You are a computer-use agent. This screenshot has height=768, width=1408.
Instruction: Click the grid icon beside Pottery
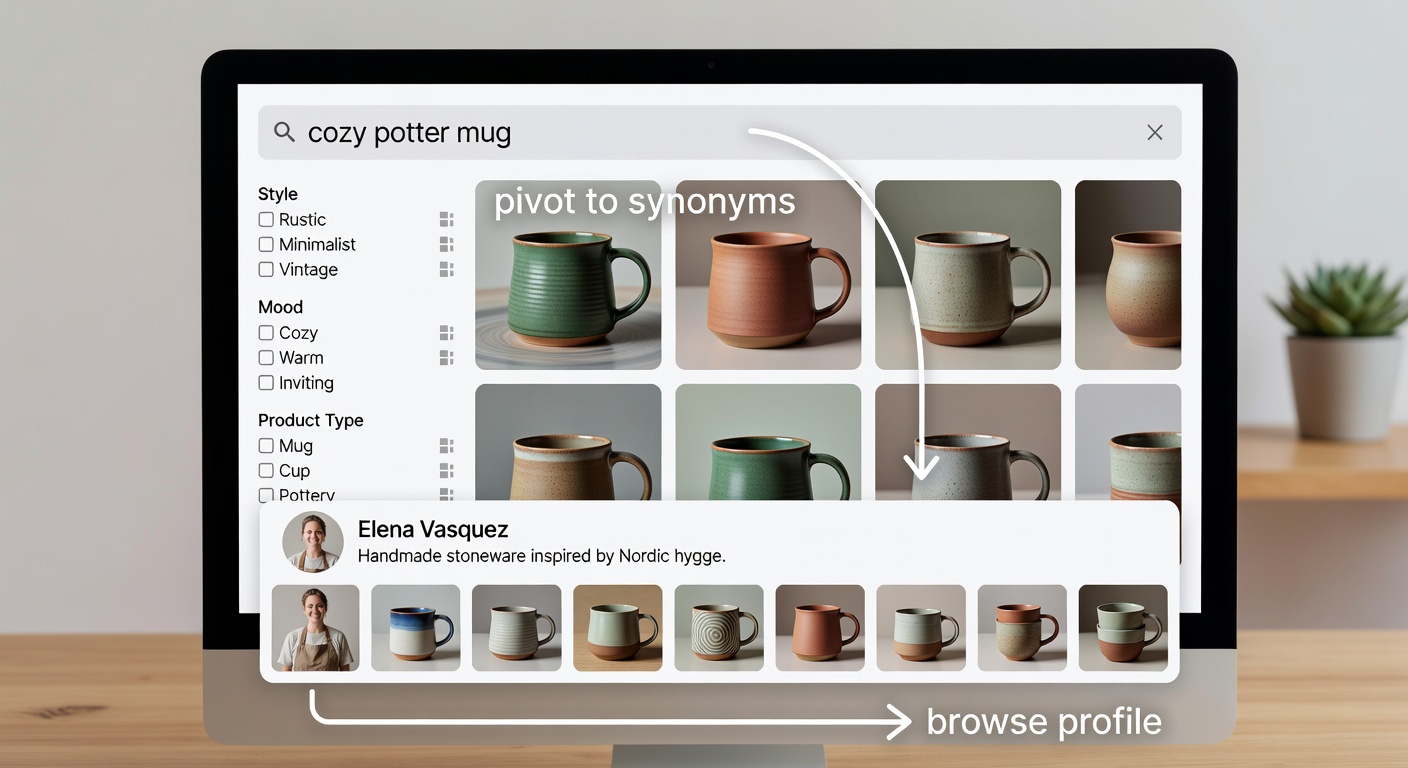(446, 494)
